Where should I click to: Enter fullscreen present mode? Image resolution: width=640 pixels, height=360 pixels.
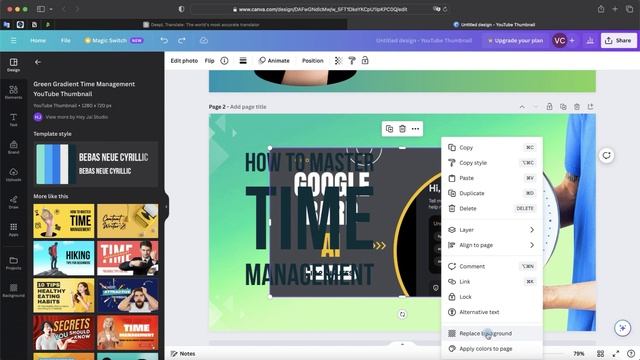(x=616, y=353)
